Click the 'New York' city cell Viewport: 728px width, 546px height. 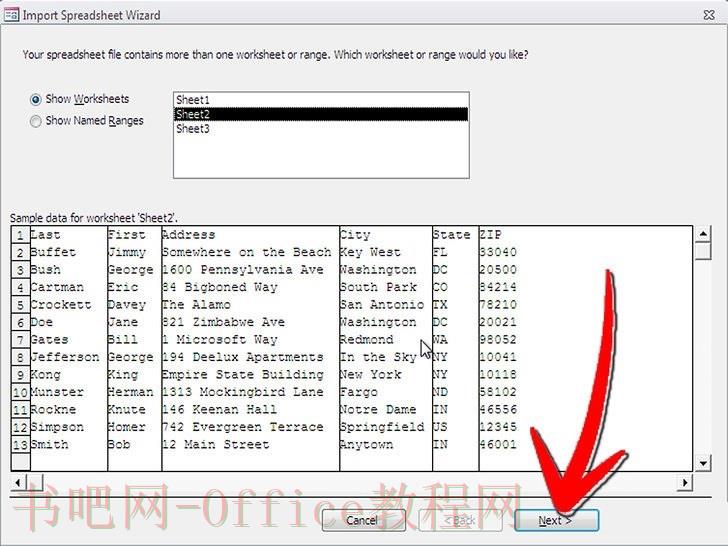click(386, 375)
